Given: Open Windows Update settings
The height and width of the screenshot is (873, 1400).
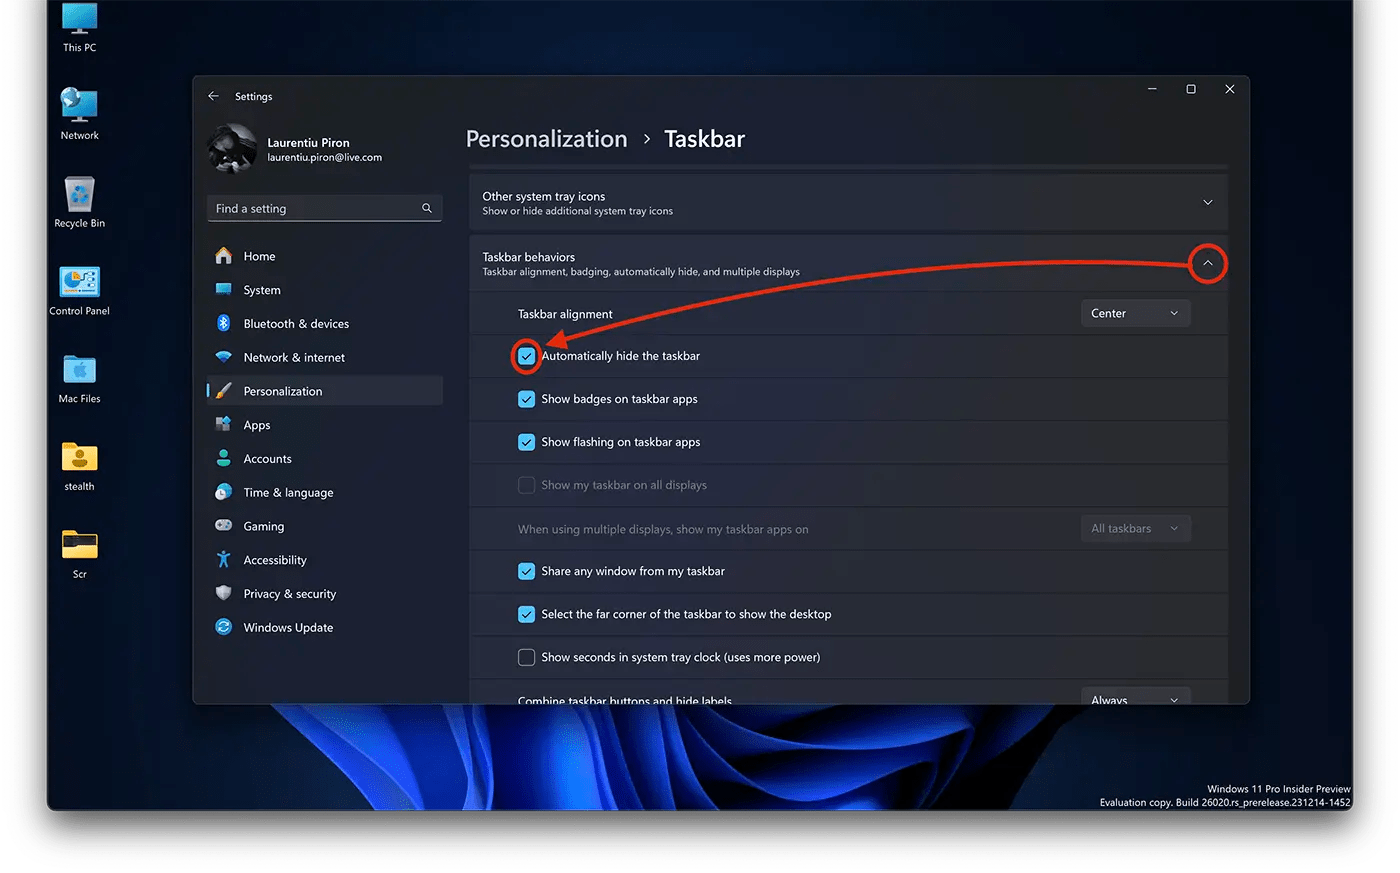Looking at the screenshot, I should (287, 627).
